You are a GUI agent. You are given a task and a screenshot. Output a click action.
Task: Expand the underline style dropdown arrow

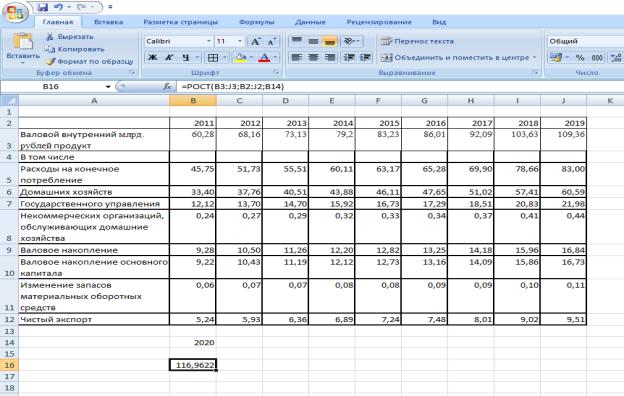tap(197, 58)
